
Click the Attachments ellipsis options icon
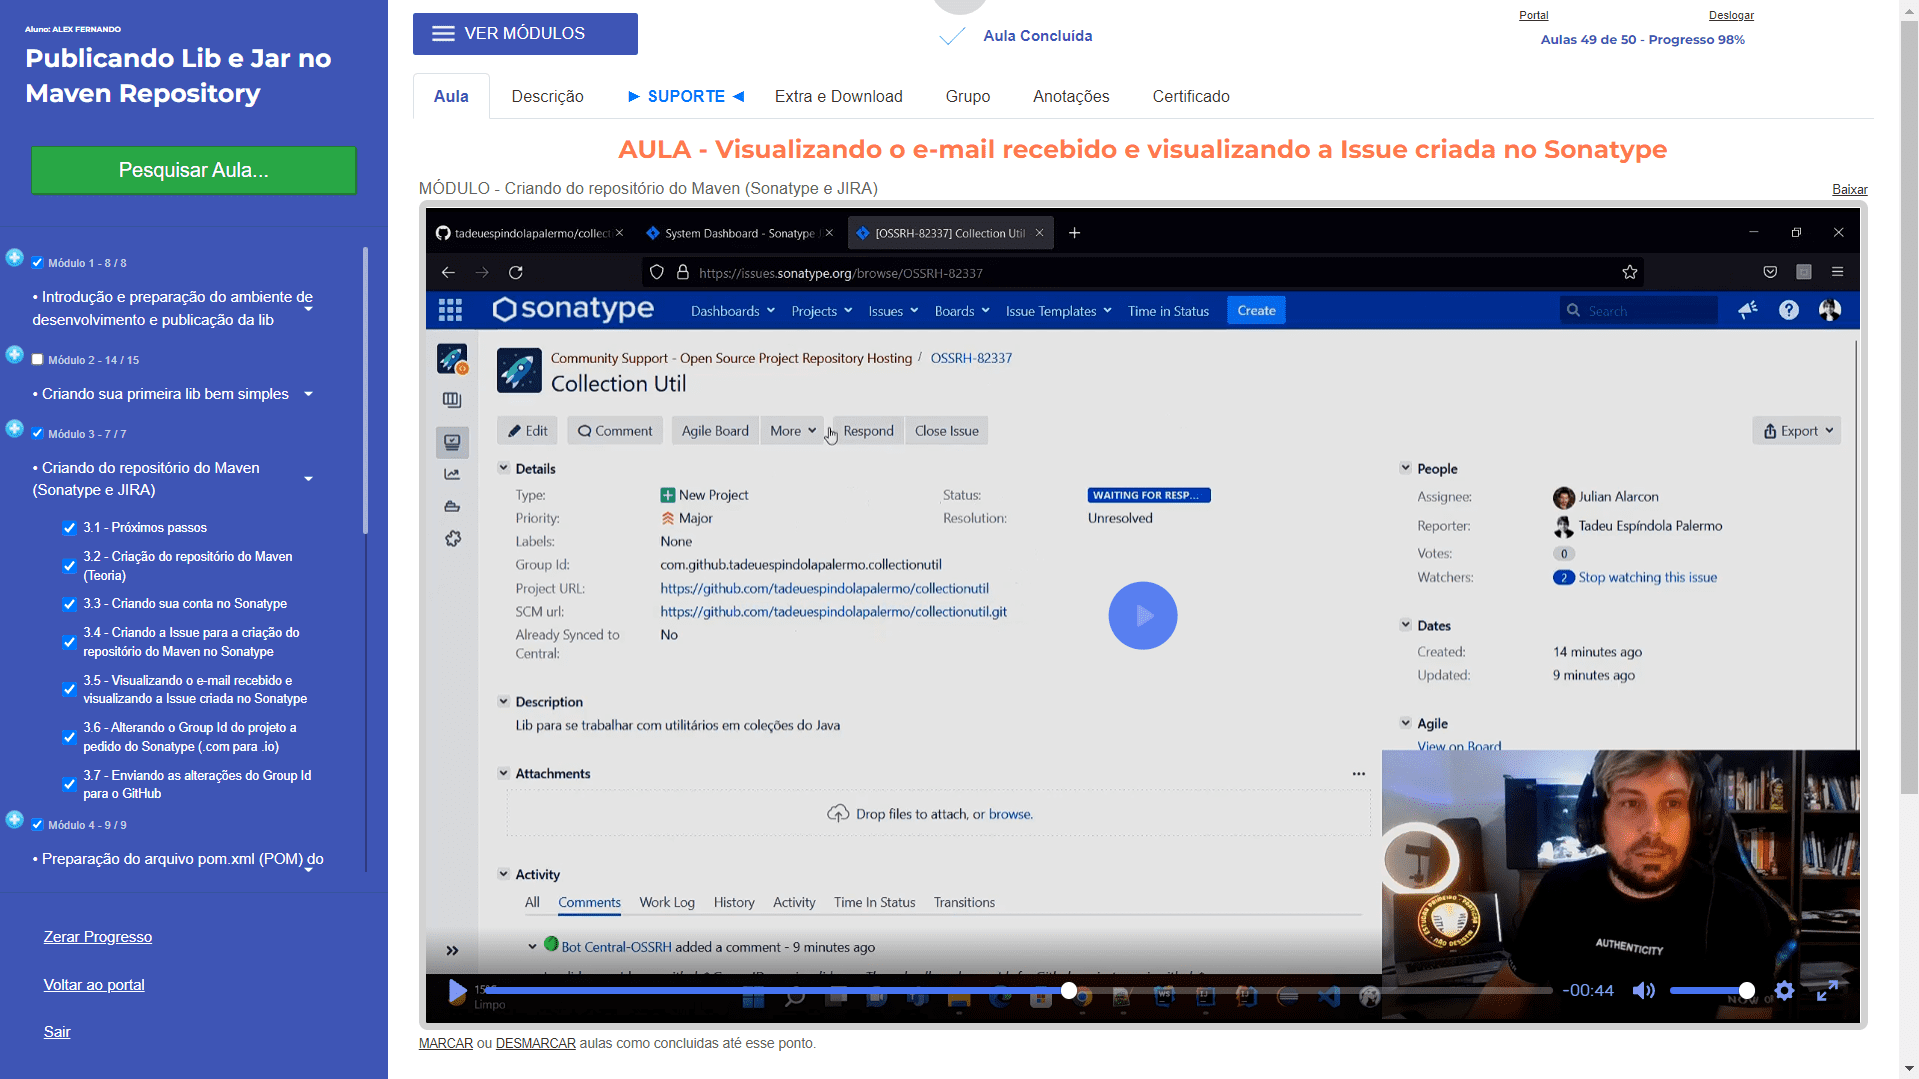click(x=1358, y=773)
